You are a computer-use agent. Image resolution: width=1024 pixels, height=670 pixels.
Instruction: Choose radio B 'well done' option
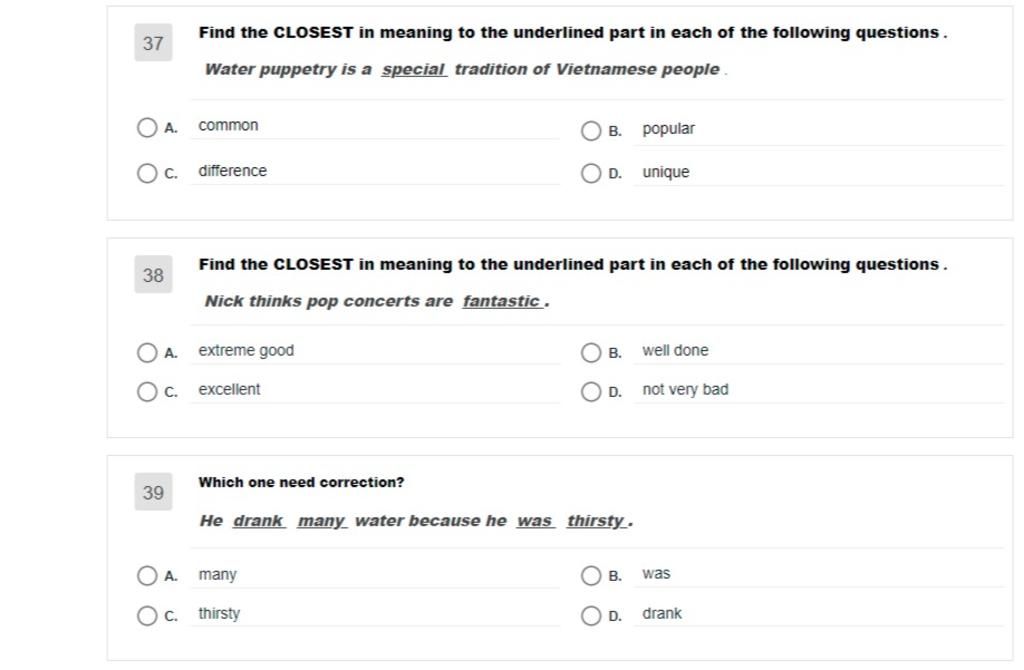pyautogui.click(x=591, y=353)
